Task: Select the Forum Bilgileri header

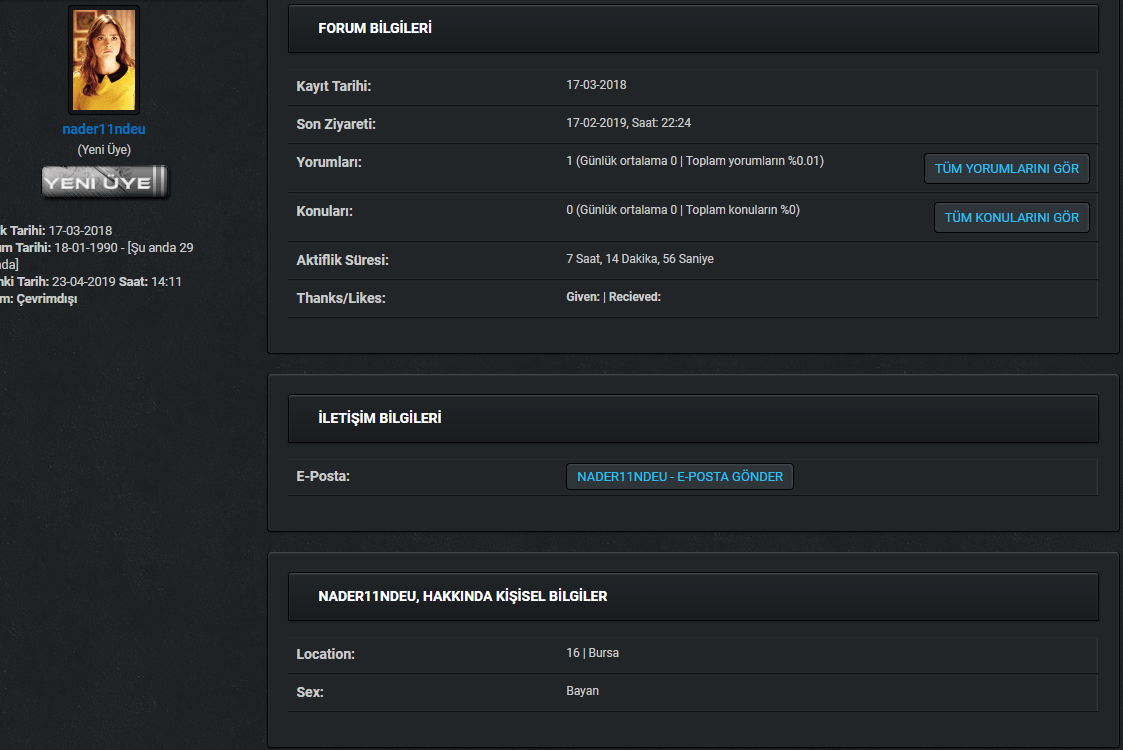Action: click(693, 29)
